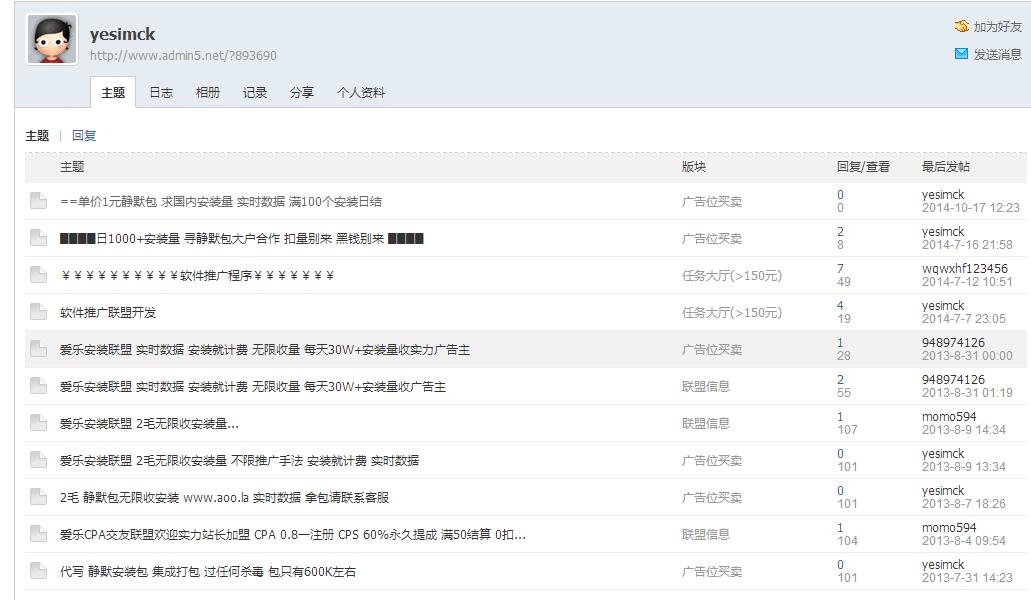
Task: Click folder icon beside 代写 静默安装包 thread
Action: tap(38, 571)
